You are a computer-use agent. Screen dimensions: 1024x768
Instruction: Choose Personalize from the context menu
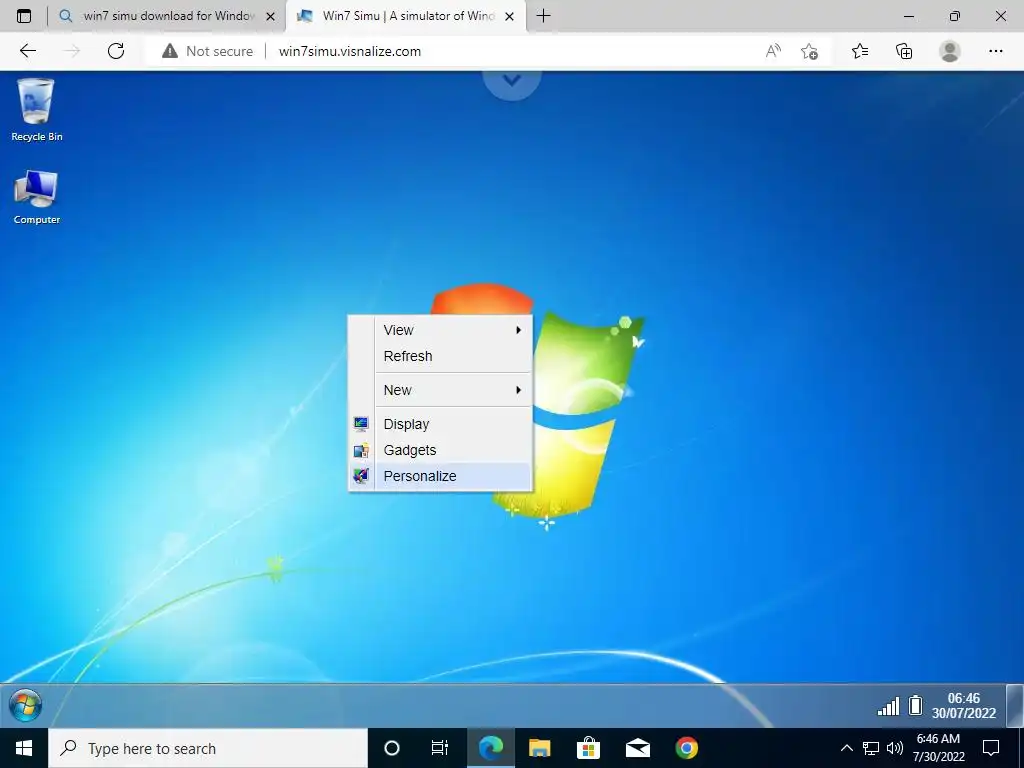[453, 476]
